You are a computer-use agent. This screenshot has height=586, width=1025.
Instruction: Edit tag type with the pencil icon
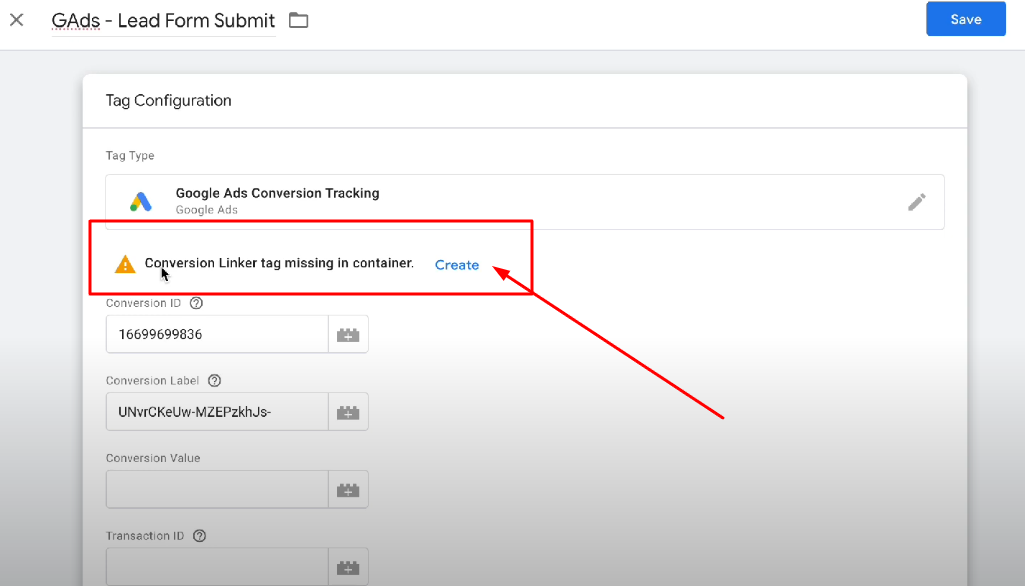pos(916,202)
